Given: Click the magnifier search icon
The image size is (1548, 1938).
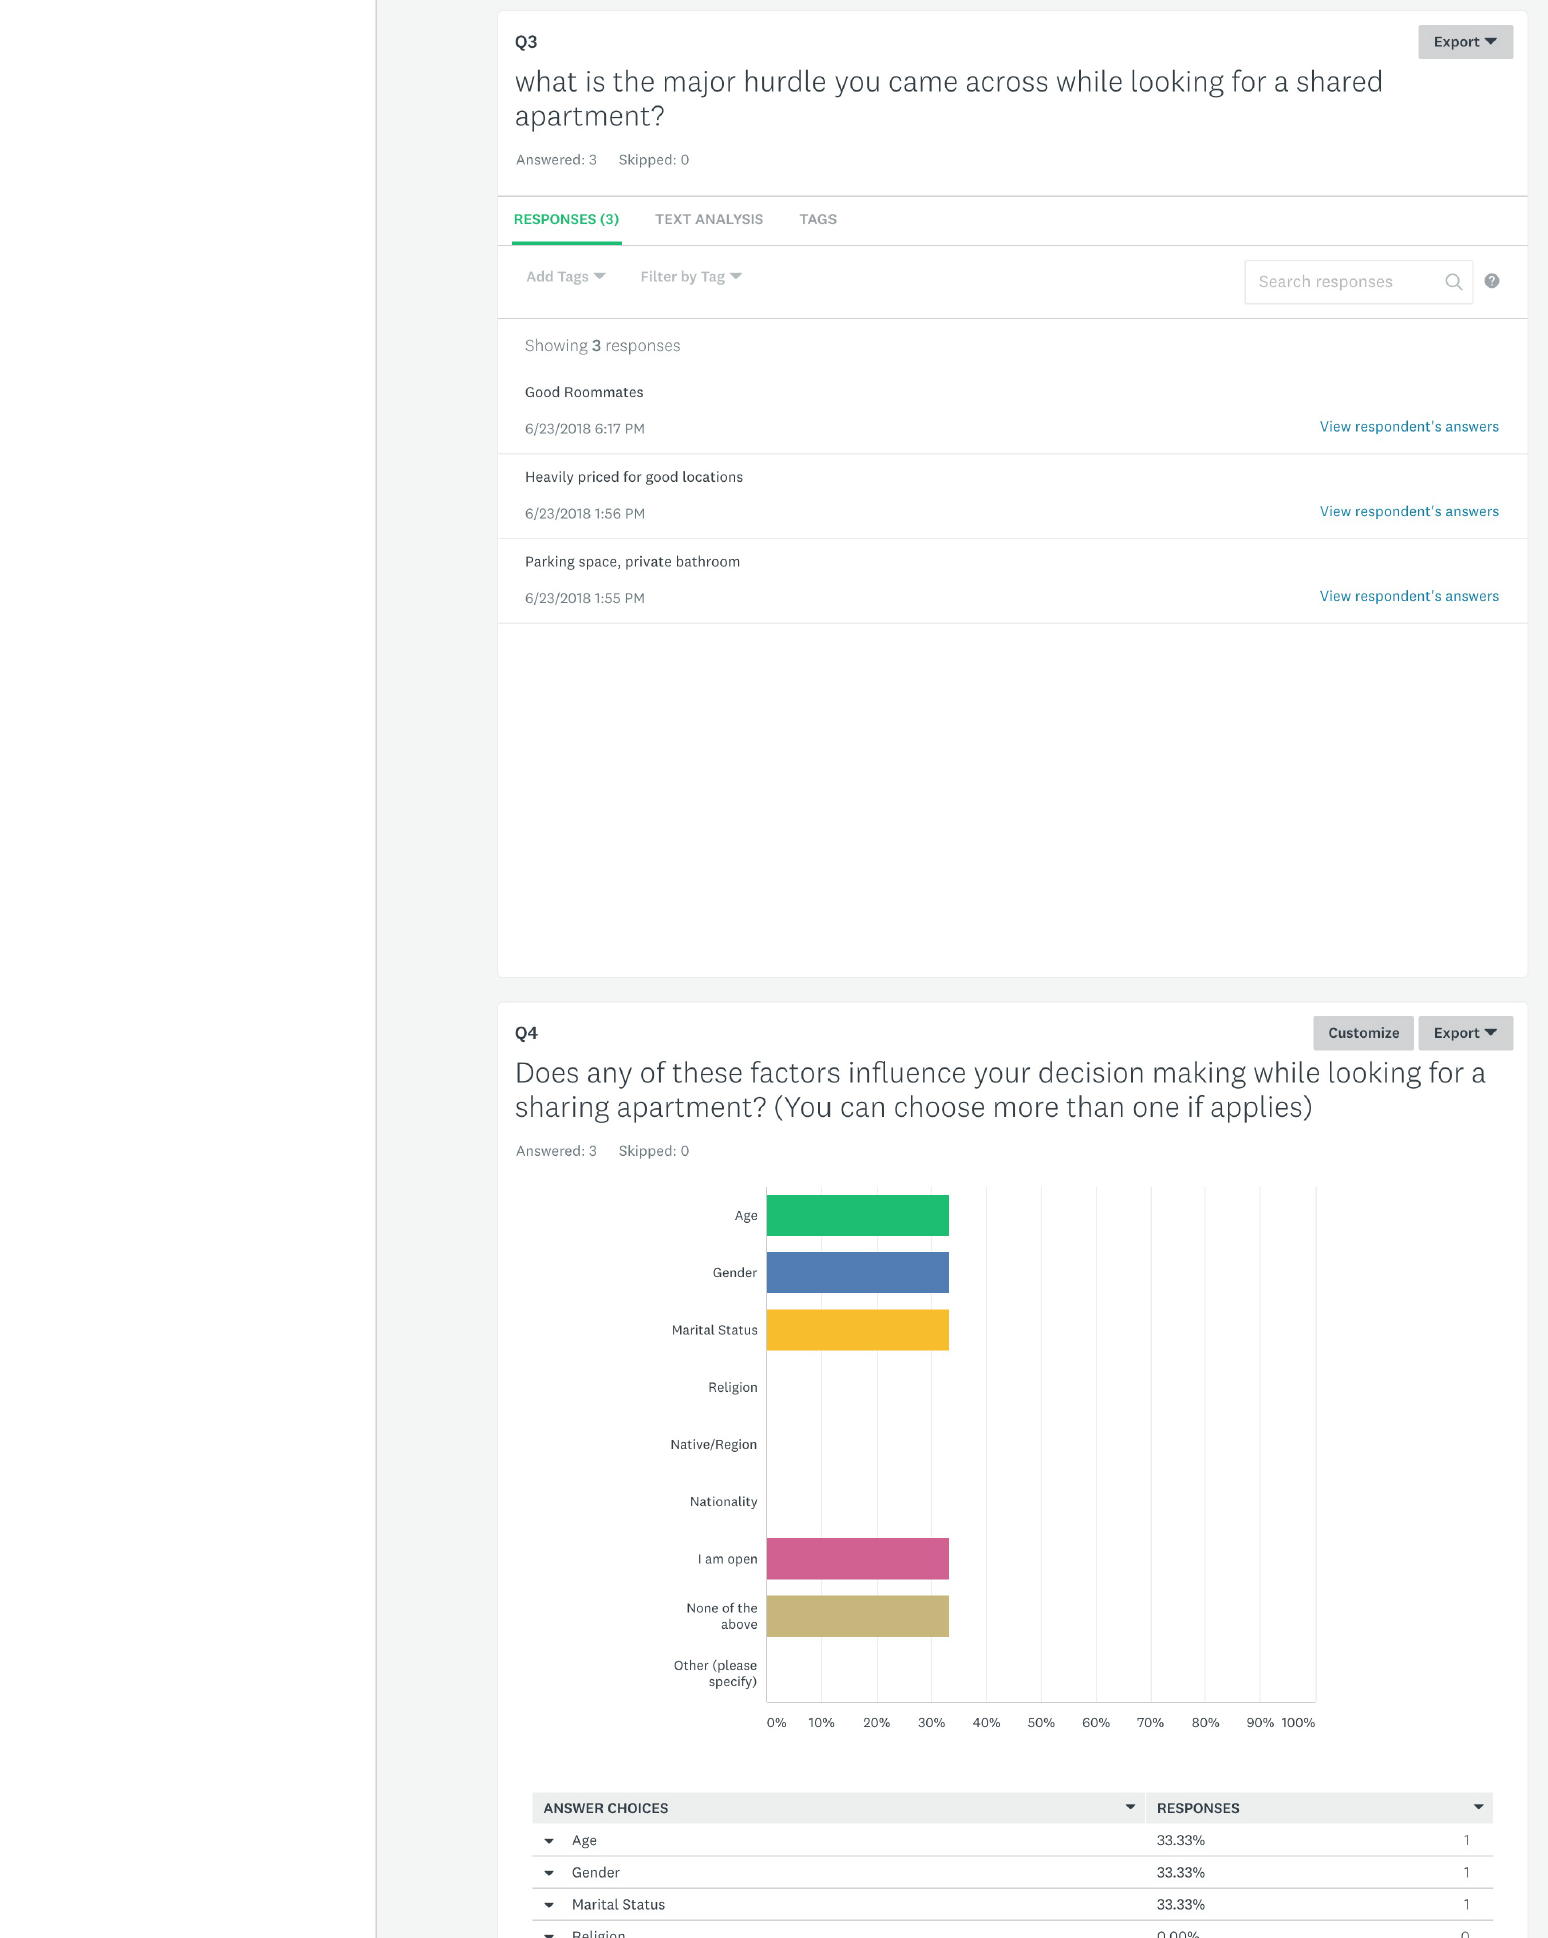Looking at the screenshot, I should (x=1453, y=282).
